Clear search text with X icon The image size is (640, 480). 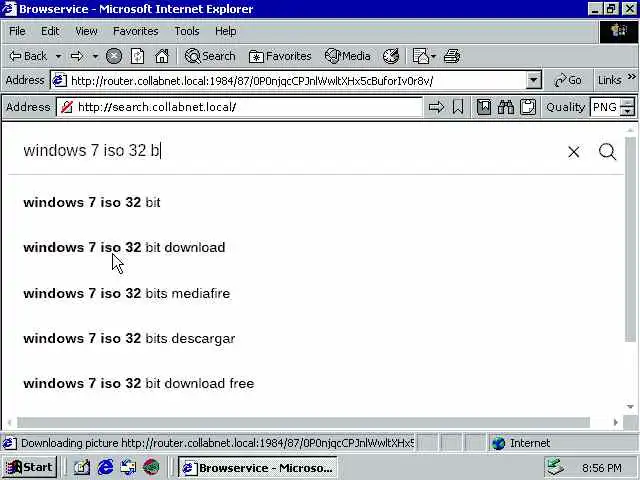pyautogui.click(x=573, y=151)
